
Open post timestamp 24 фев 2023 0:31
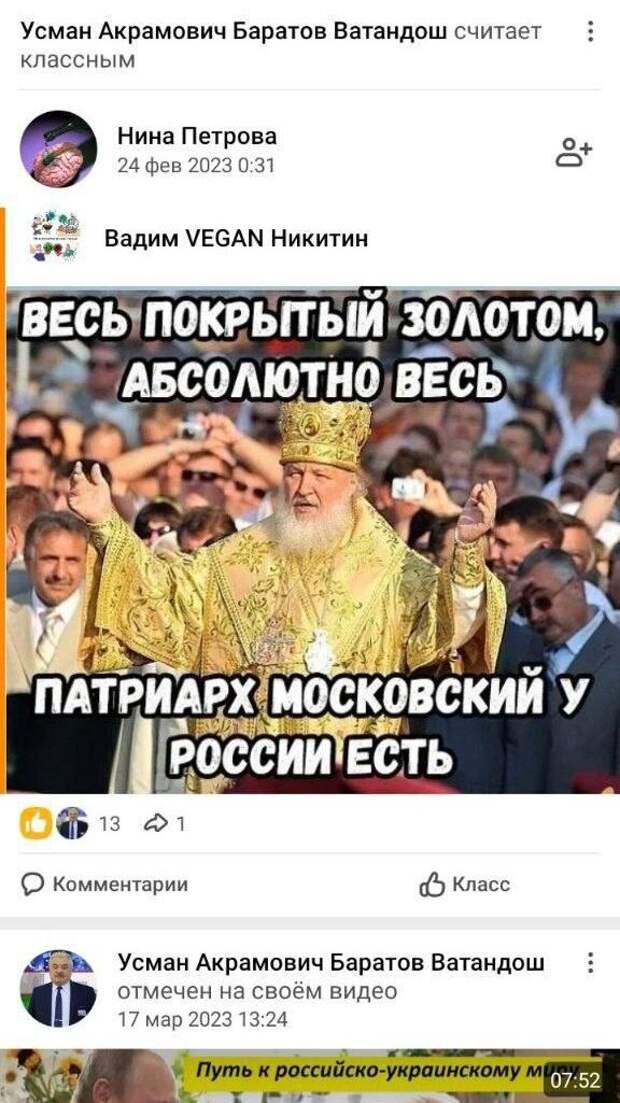point(196,165)
